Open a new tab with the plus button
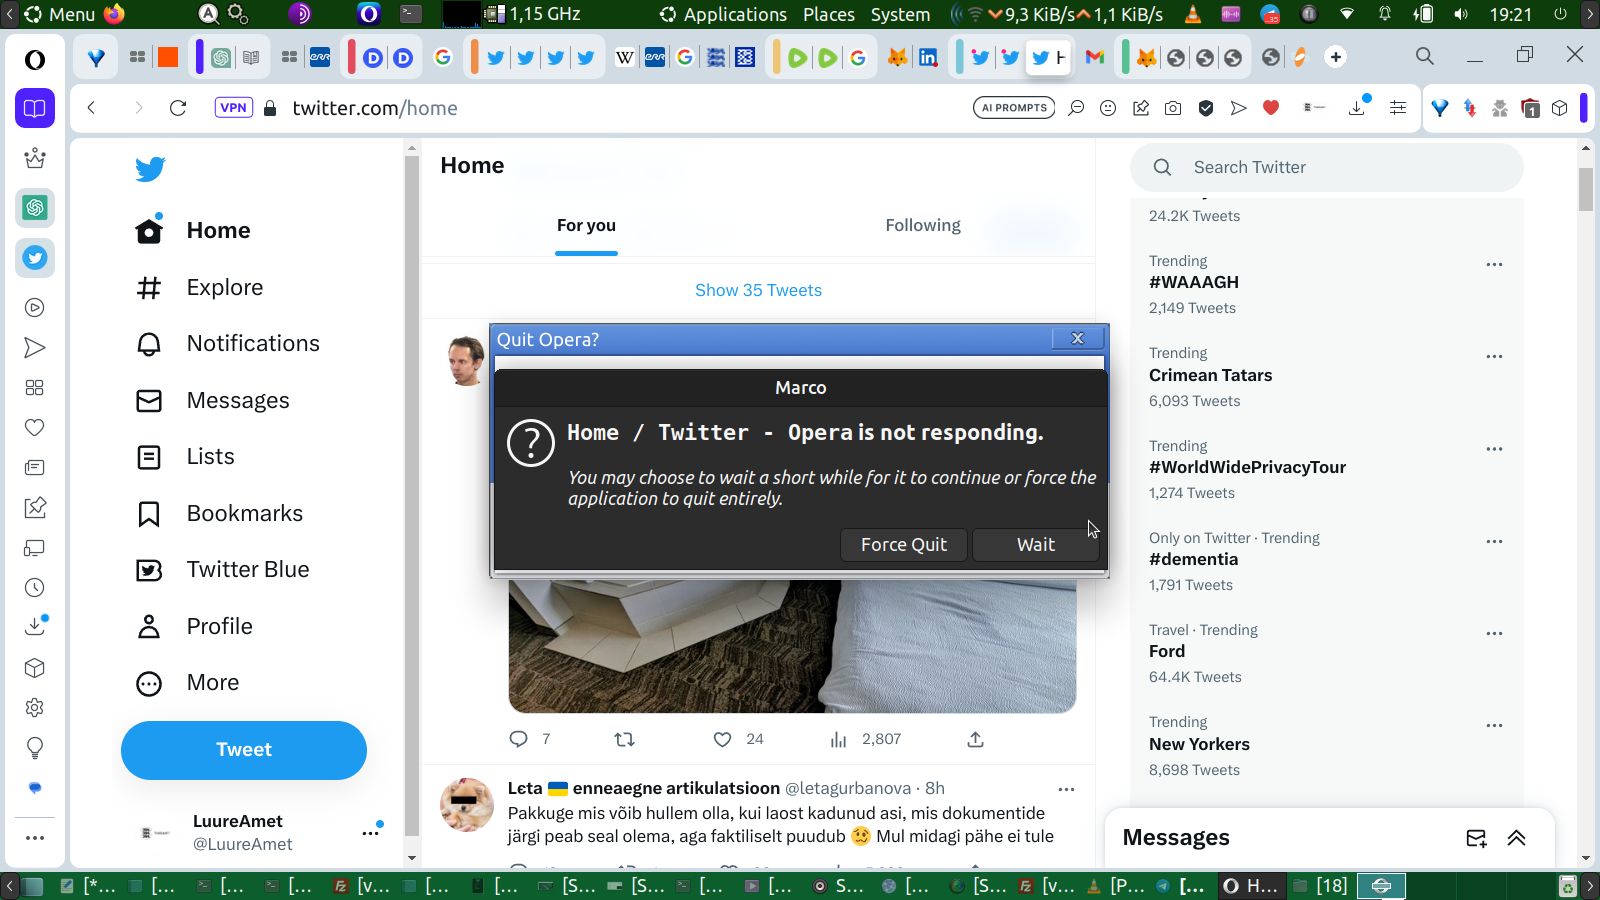The height and width of the screenshot is (900, 1600). click(1336, 57)
